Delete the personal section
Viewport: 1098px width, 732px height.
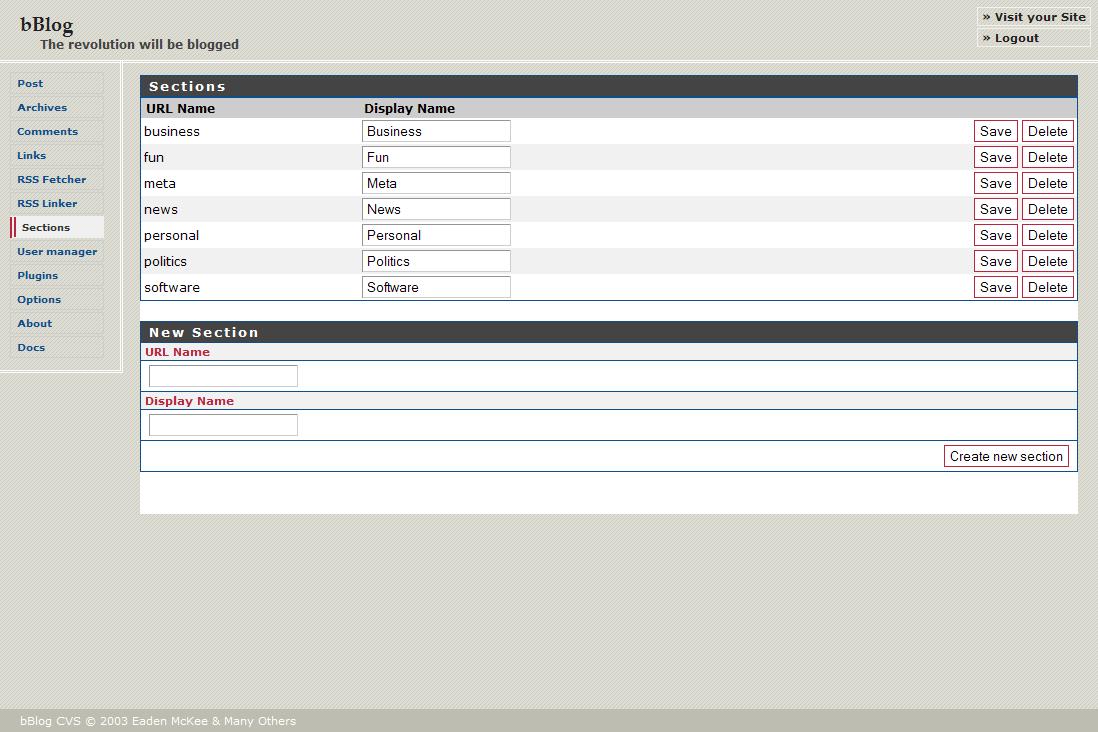pyautogui.click(x=1048, y=235)
